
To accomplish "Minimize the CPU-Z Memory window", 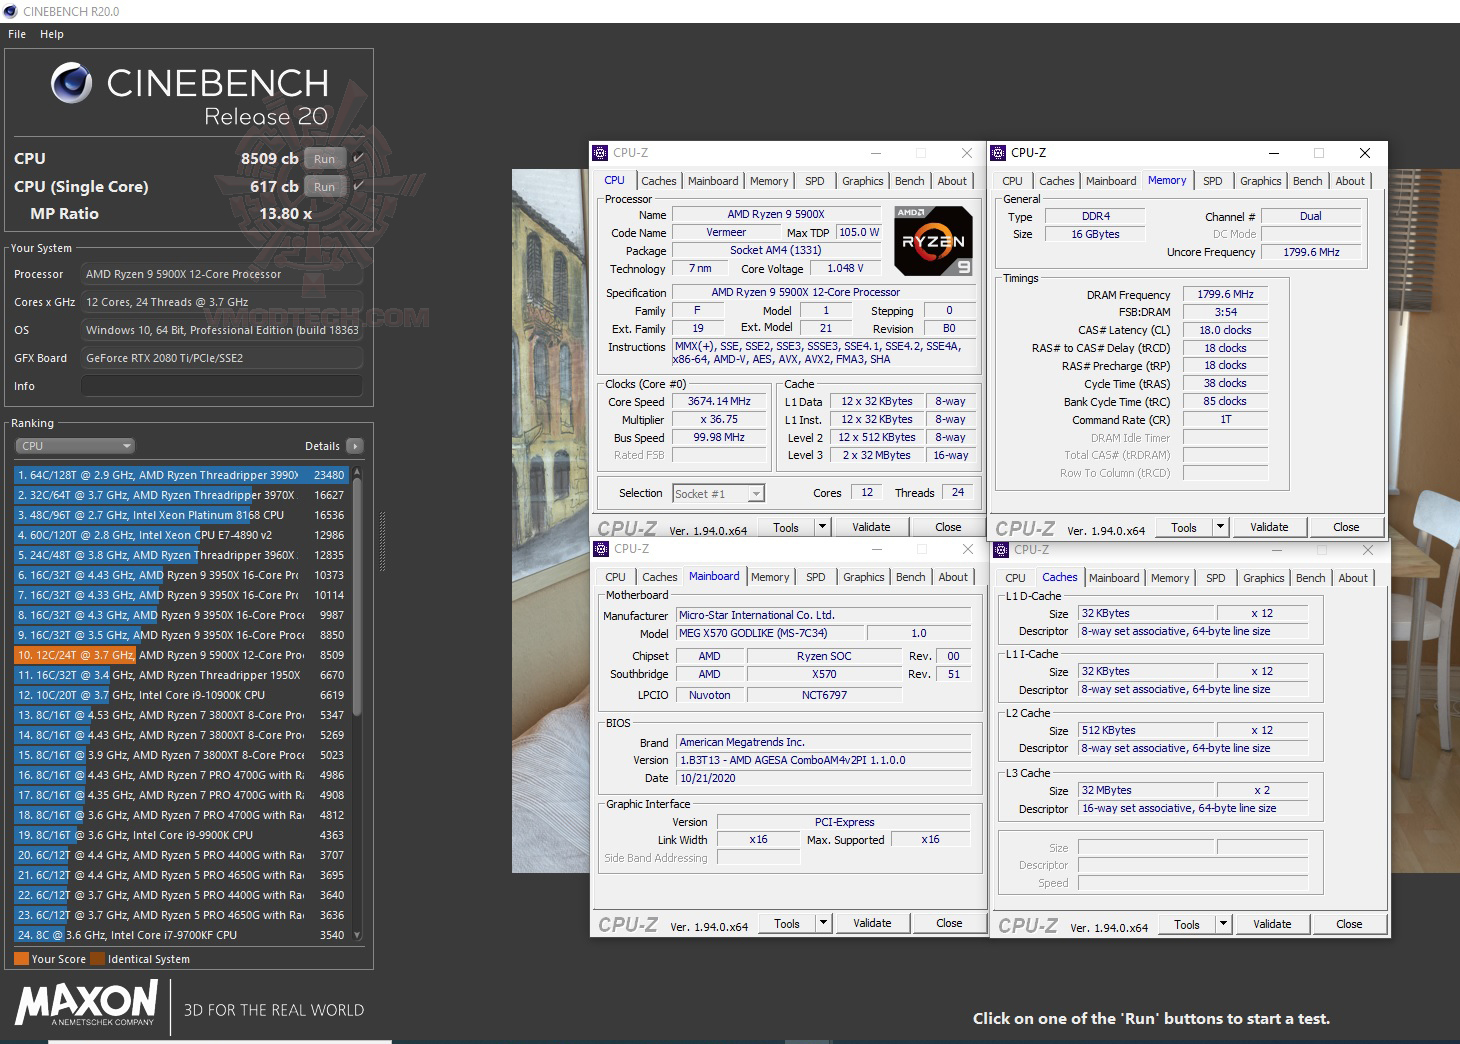I will 1274,153.
